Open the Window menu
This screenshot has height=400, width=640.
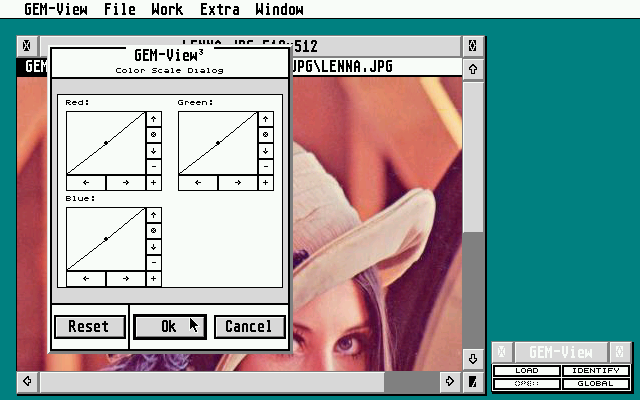pos(279,9)
